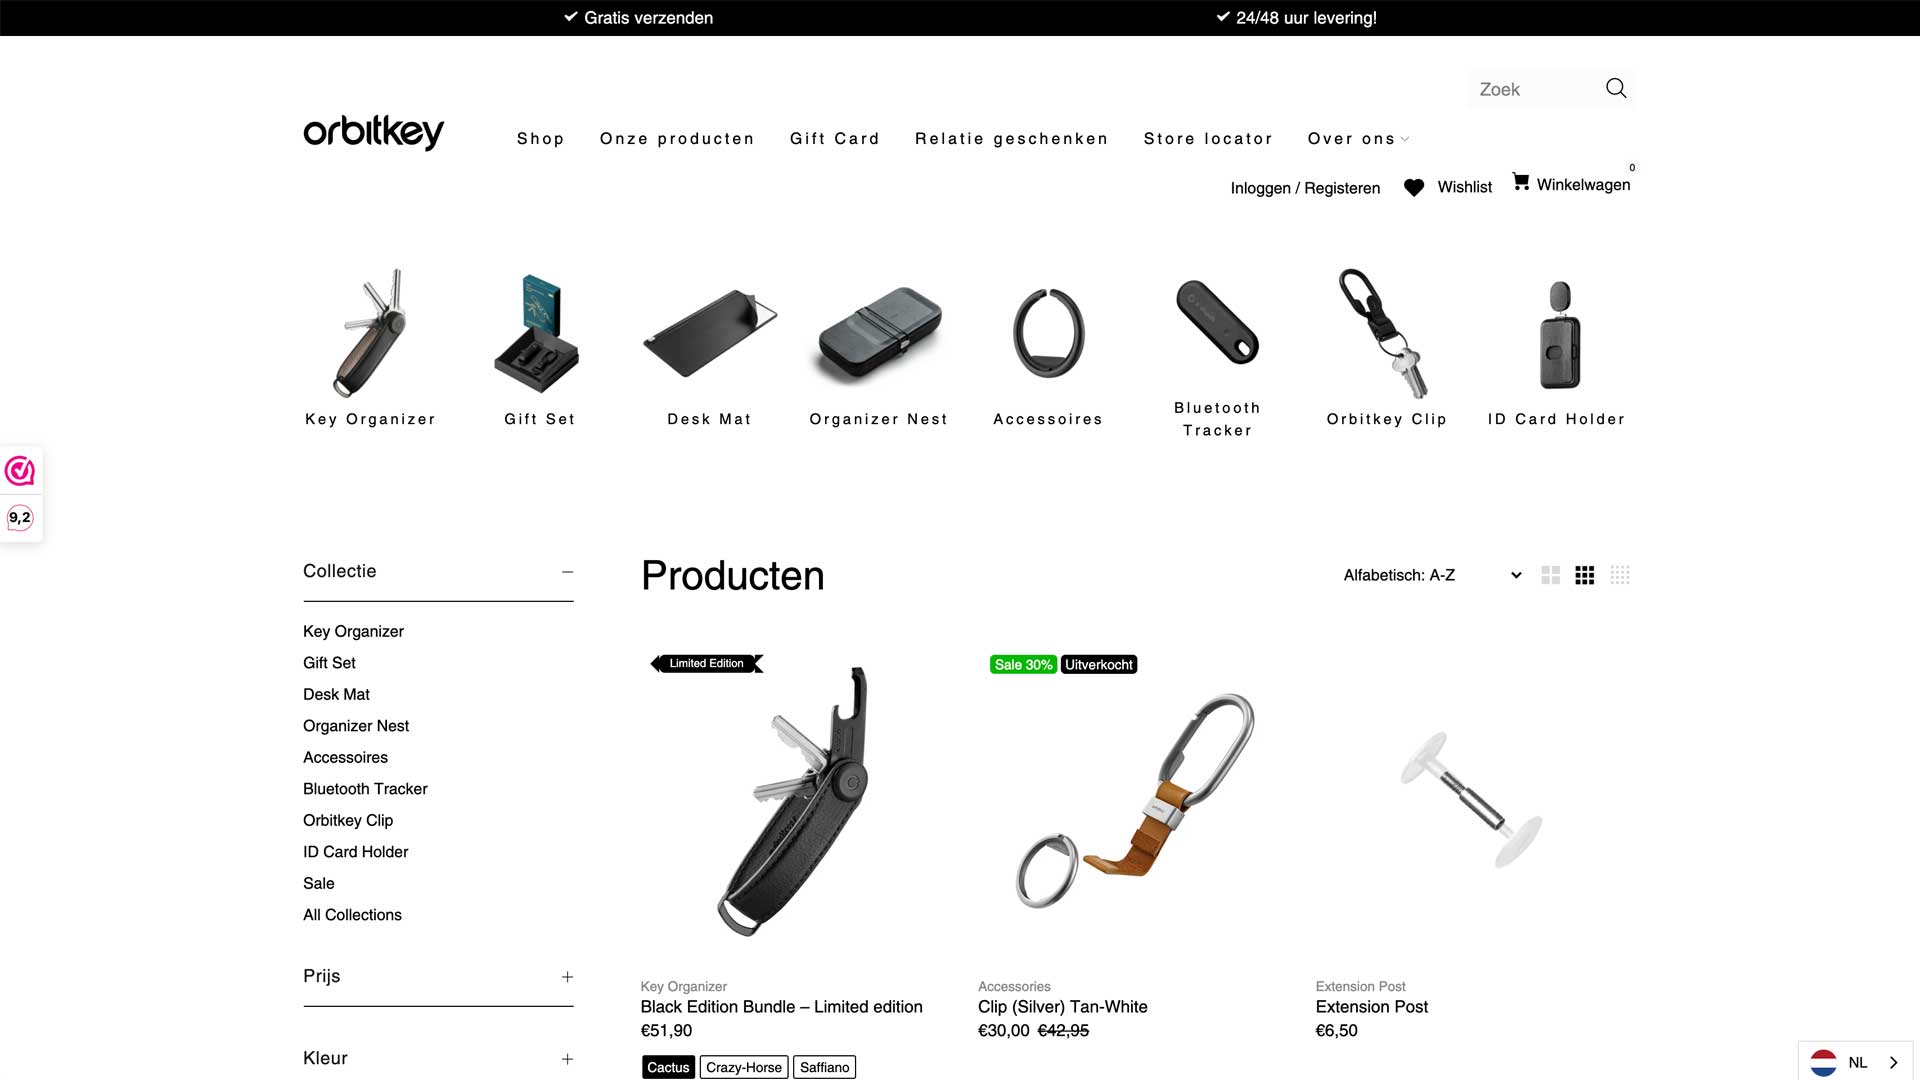
Task: Open the Wishlist heart icon
Action: (1413, 188)
